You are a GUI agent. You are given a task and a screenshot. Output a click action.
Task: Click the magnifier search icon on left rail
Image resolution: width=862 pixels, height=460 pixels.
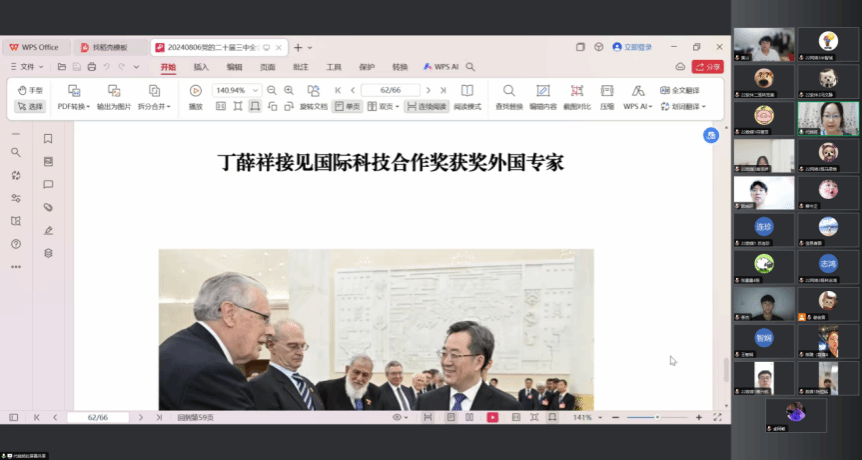pyautogui.click(x=15, y=152)
